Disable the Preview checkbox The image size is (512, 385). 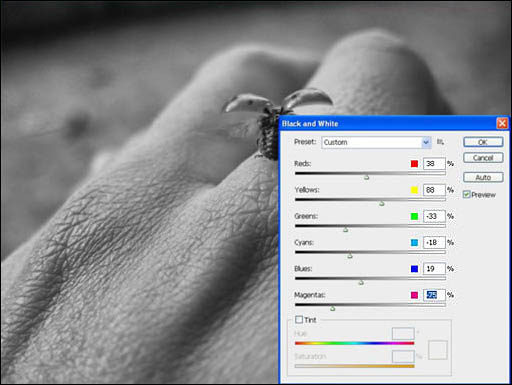coord(467,194)
